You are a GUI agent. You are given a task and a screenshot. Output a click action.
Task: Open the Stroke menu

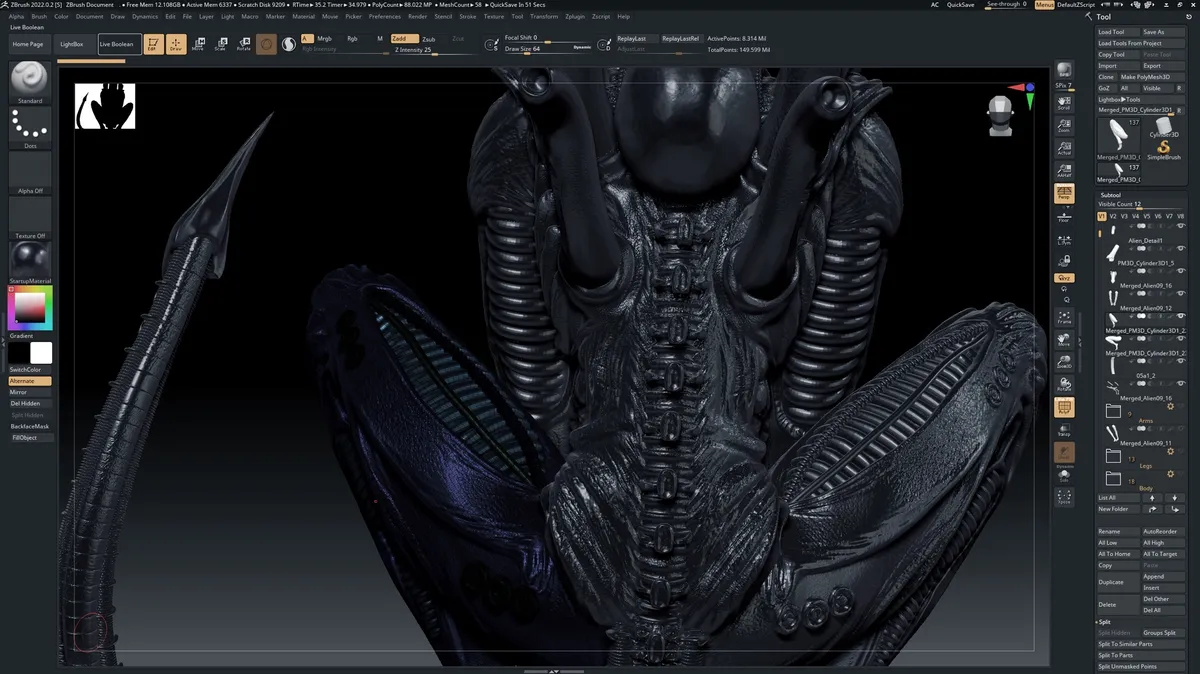click(x=468, y=17)
